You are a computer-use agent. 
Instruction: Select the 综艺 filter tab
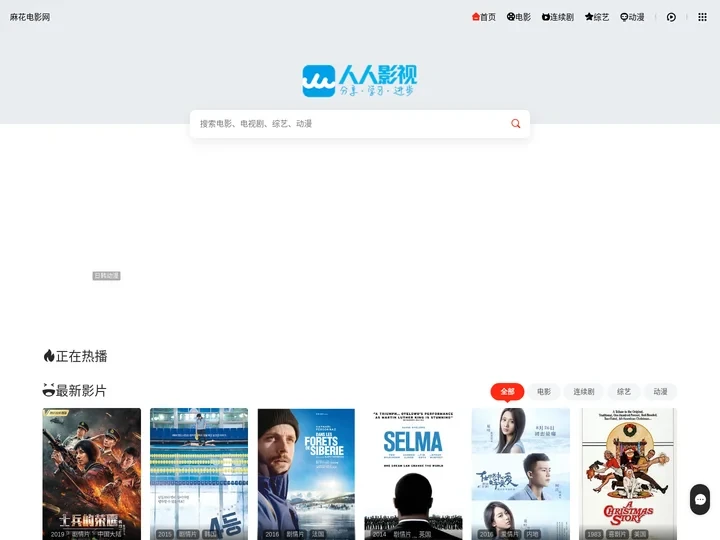[624, 391]
